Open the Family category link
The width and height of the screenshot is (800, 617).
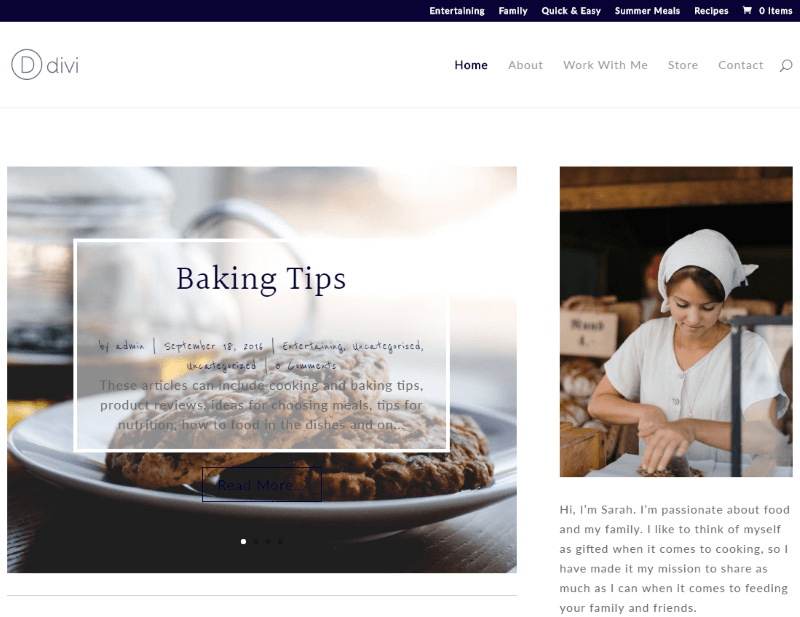point(513,11)
